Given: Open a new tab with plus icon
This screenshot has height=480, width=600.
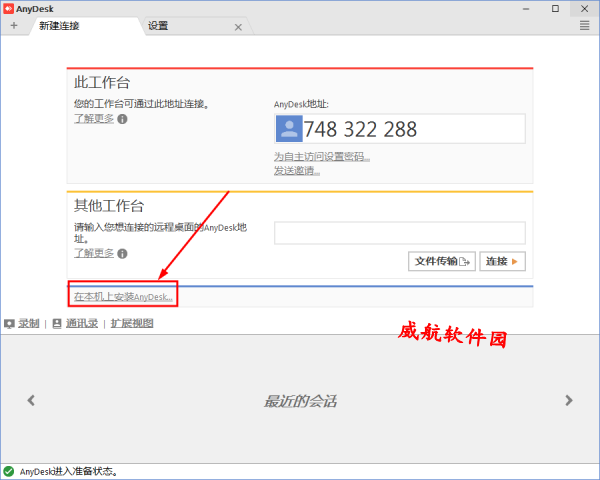Looking at the screenshot, I should coord(14,26).
